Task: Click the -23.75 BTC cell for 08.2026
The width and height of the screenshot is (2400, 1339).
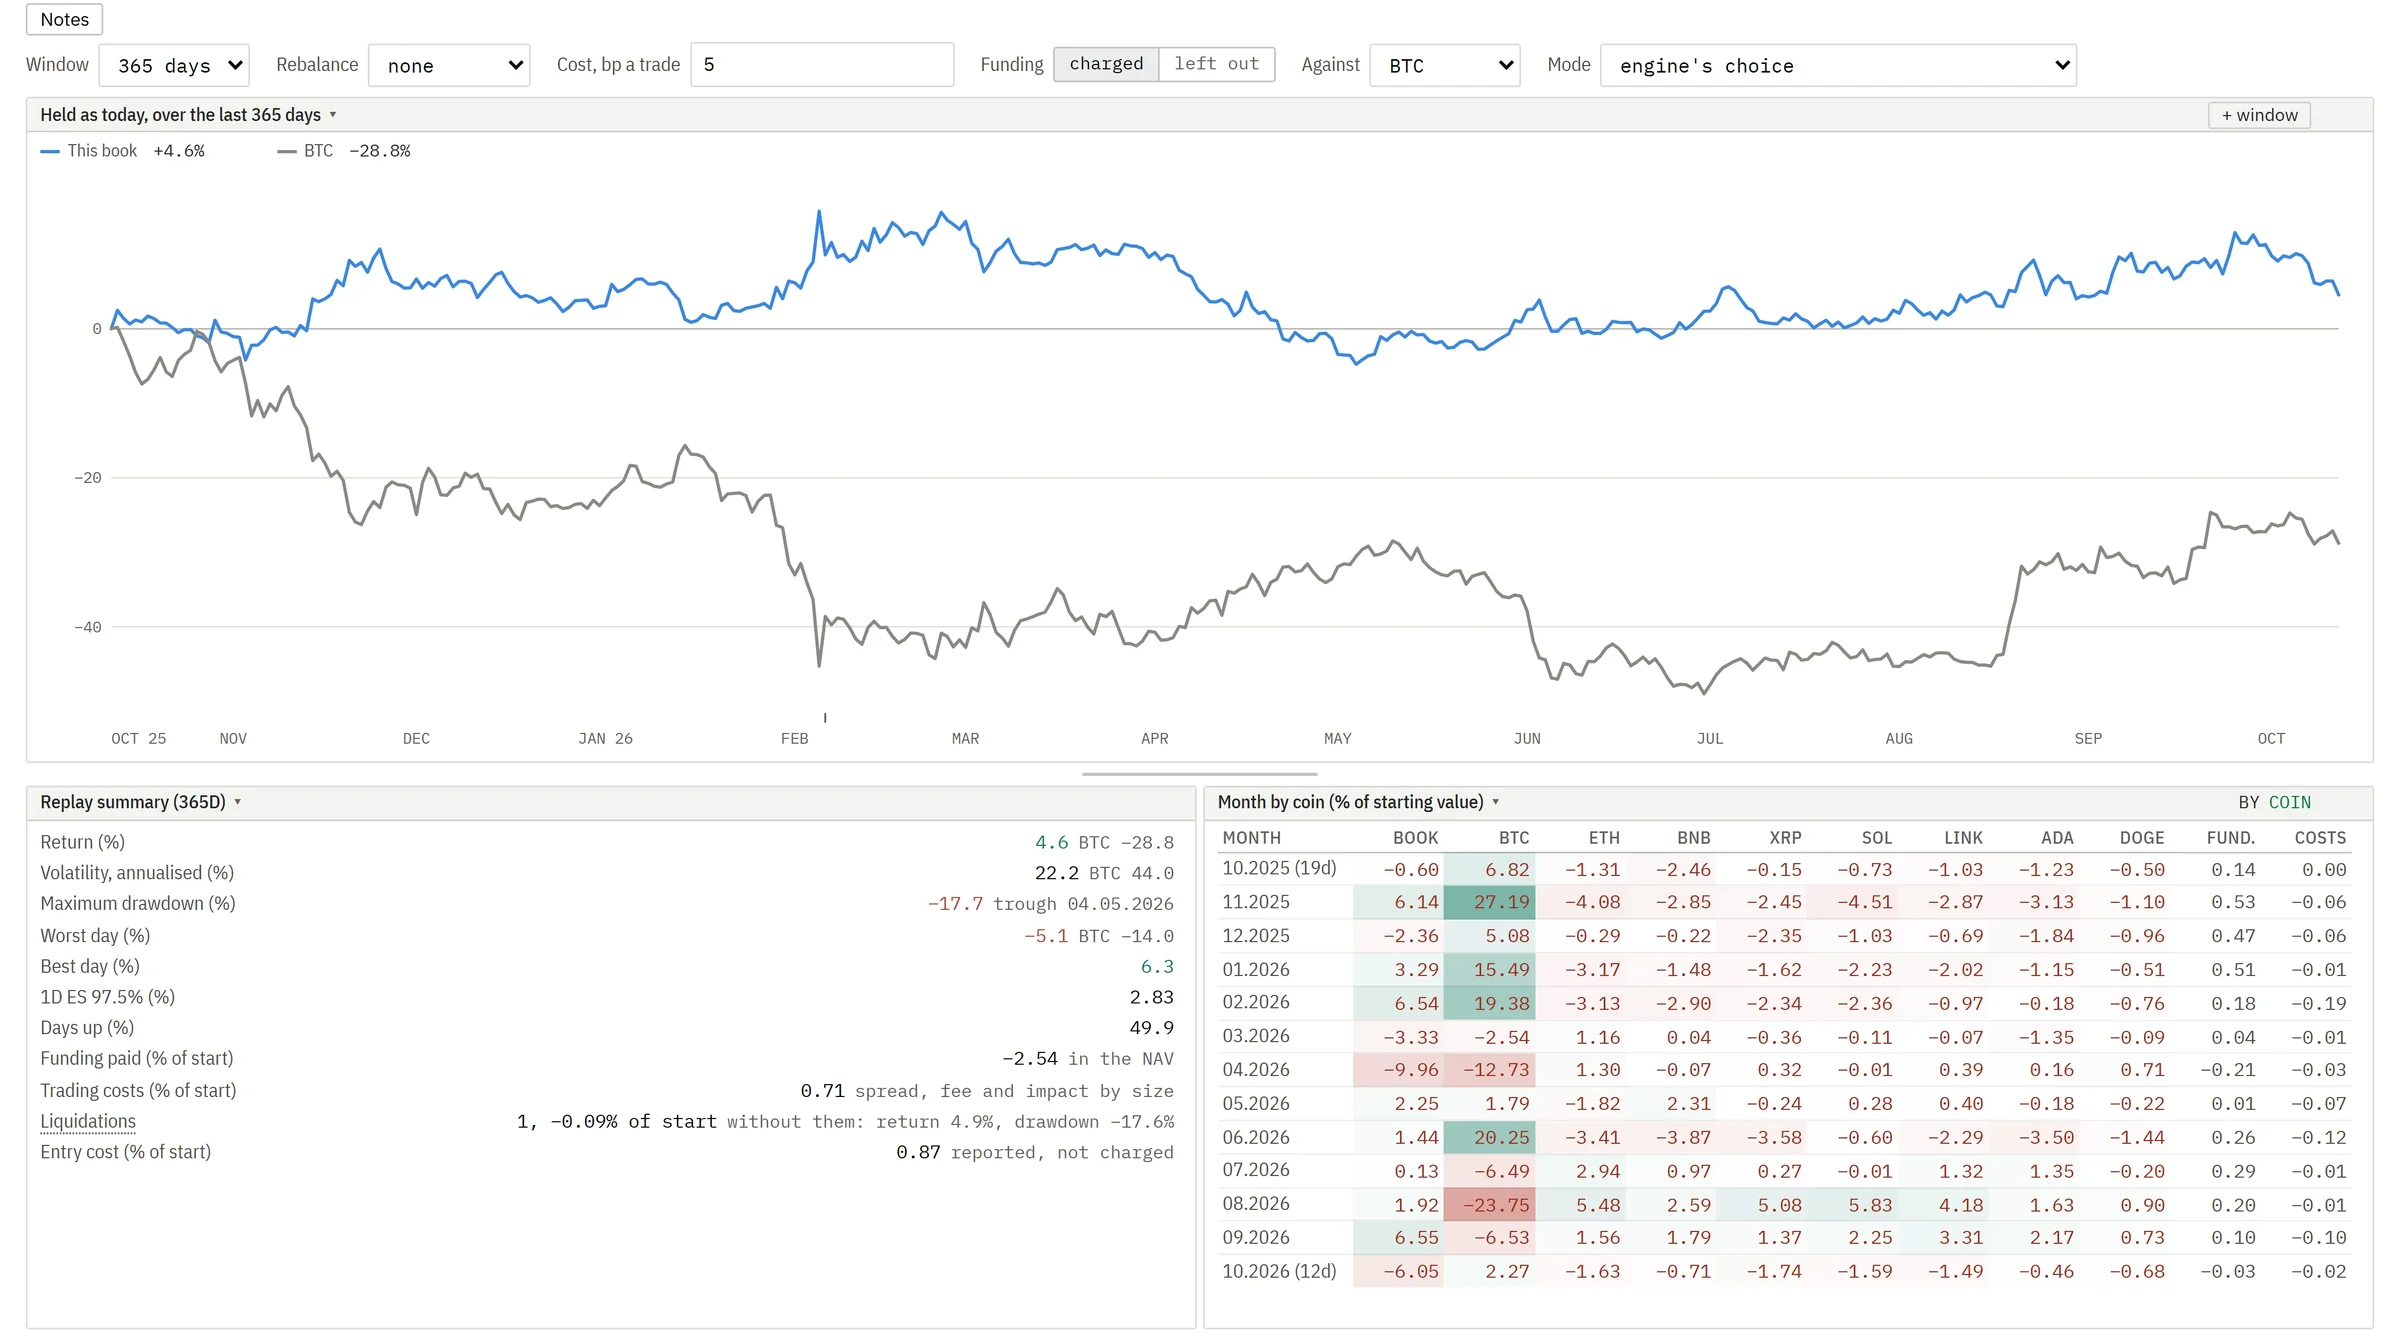Action: pos(1490,1205)
